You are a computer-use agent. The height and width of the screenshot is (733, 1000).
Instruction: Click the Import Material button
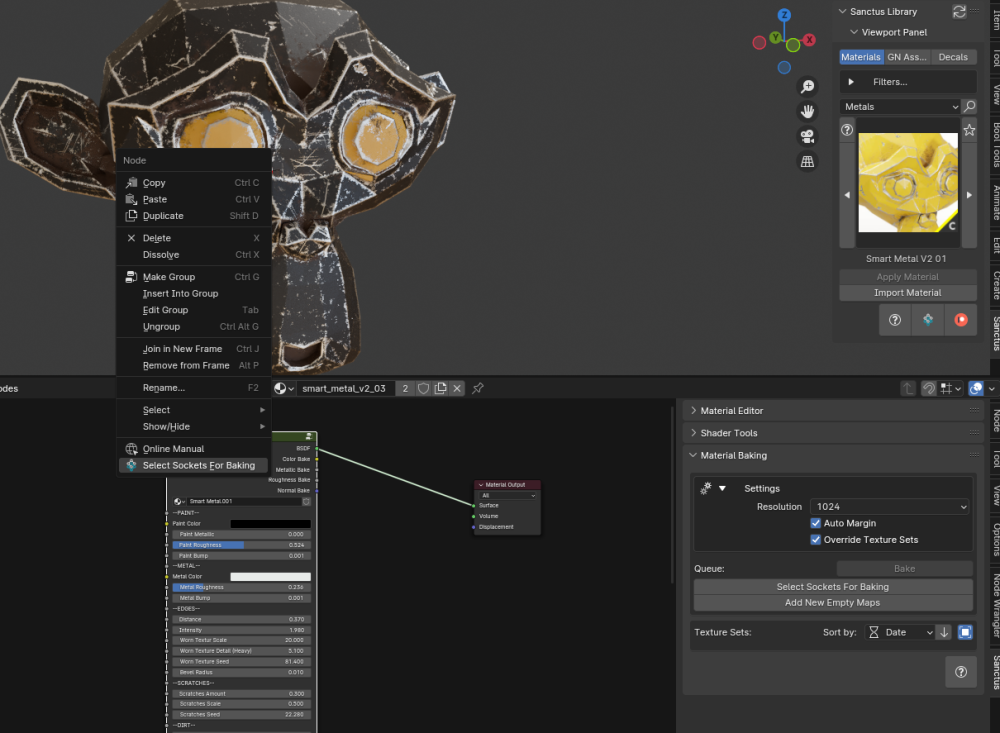coord(907,293)
